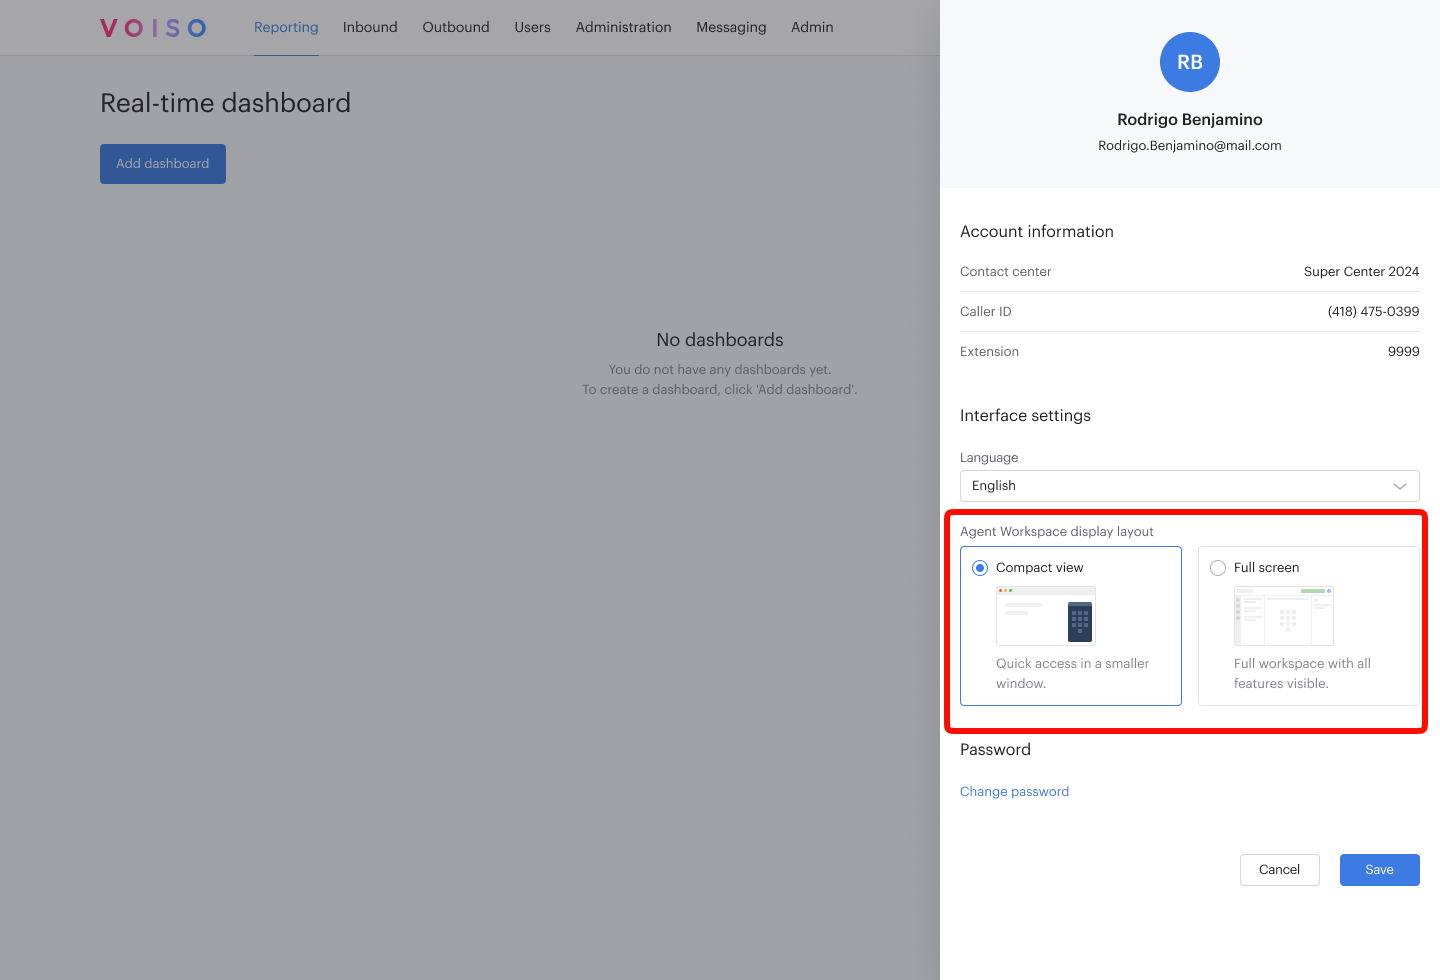Select the Full screen radio button
The image size is (1440, 980).
coord(1218,568)
